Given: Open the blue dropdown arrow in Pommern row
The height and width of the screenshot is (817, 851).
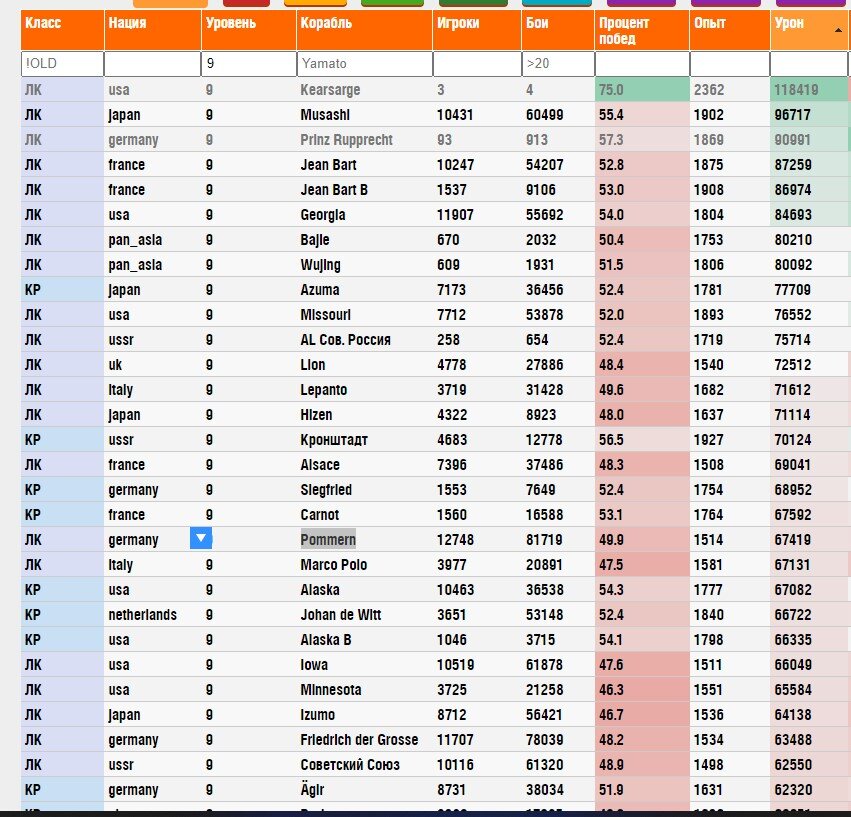Looking at the screenshot, I should tap(201, 539).
